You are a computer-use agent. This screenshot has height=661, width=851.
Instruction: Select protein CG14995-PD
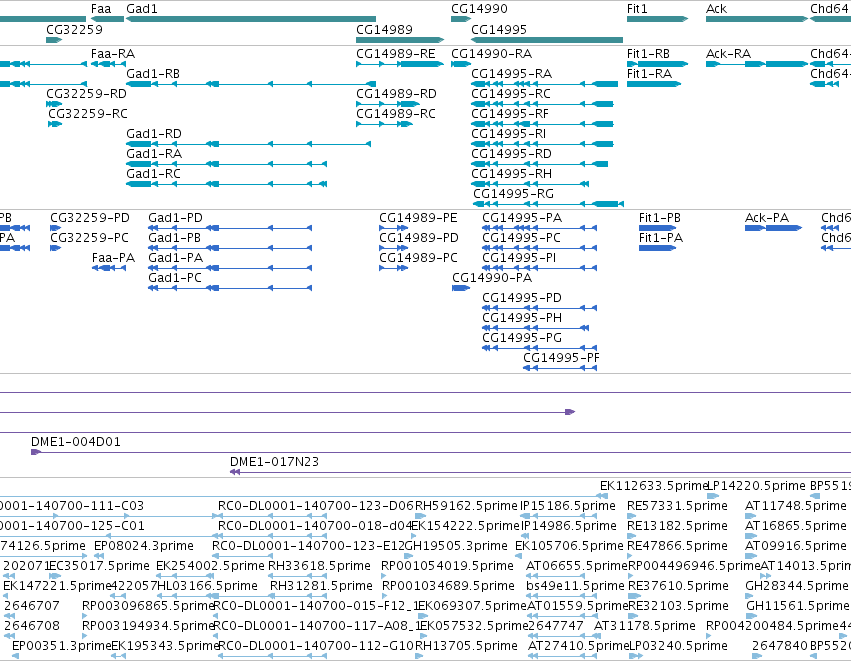point(539,308)
